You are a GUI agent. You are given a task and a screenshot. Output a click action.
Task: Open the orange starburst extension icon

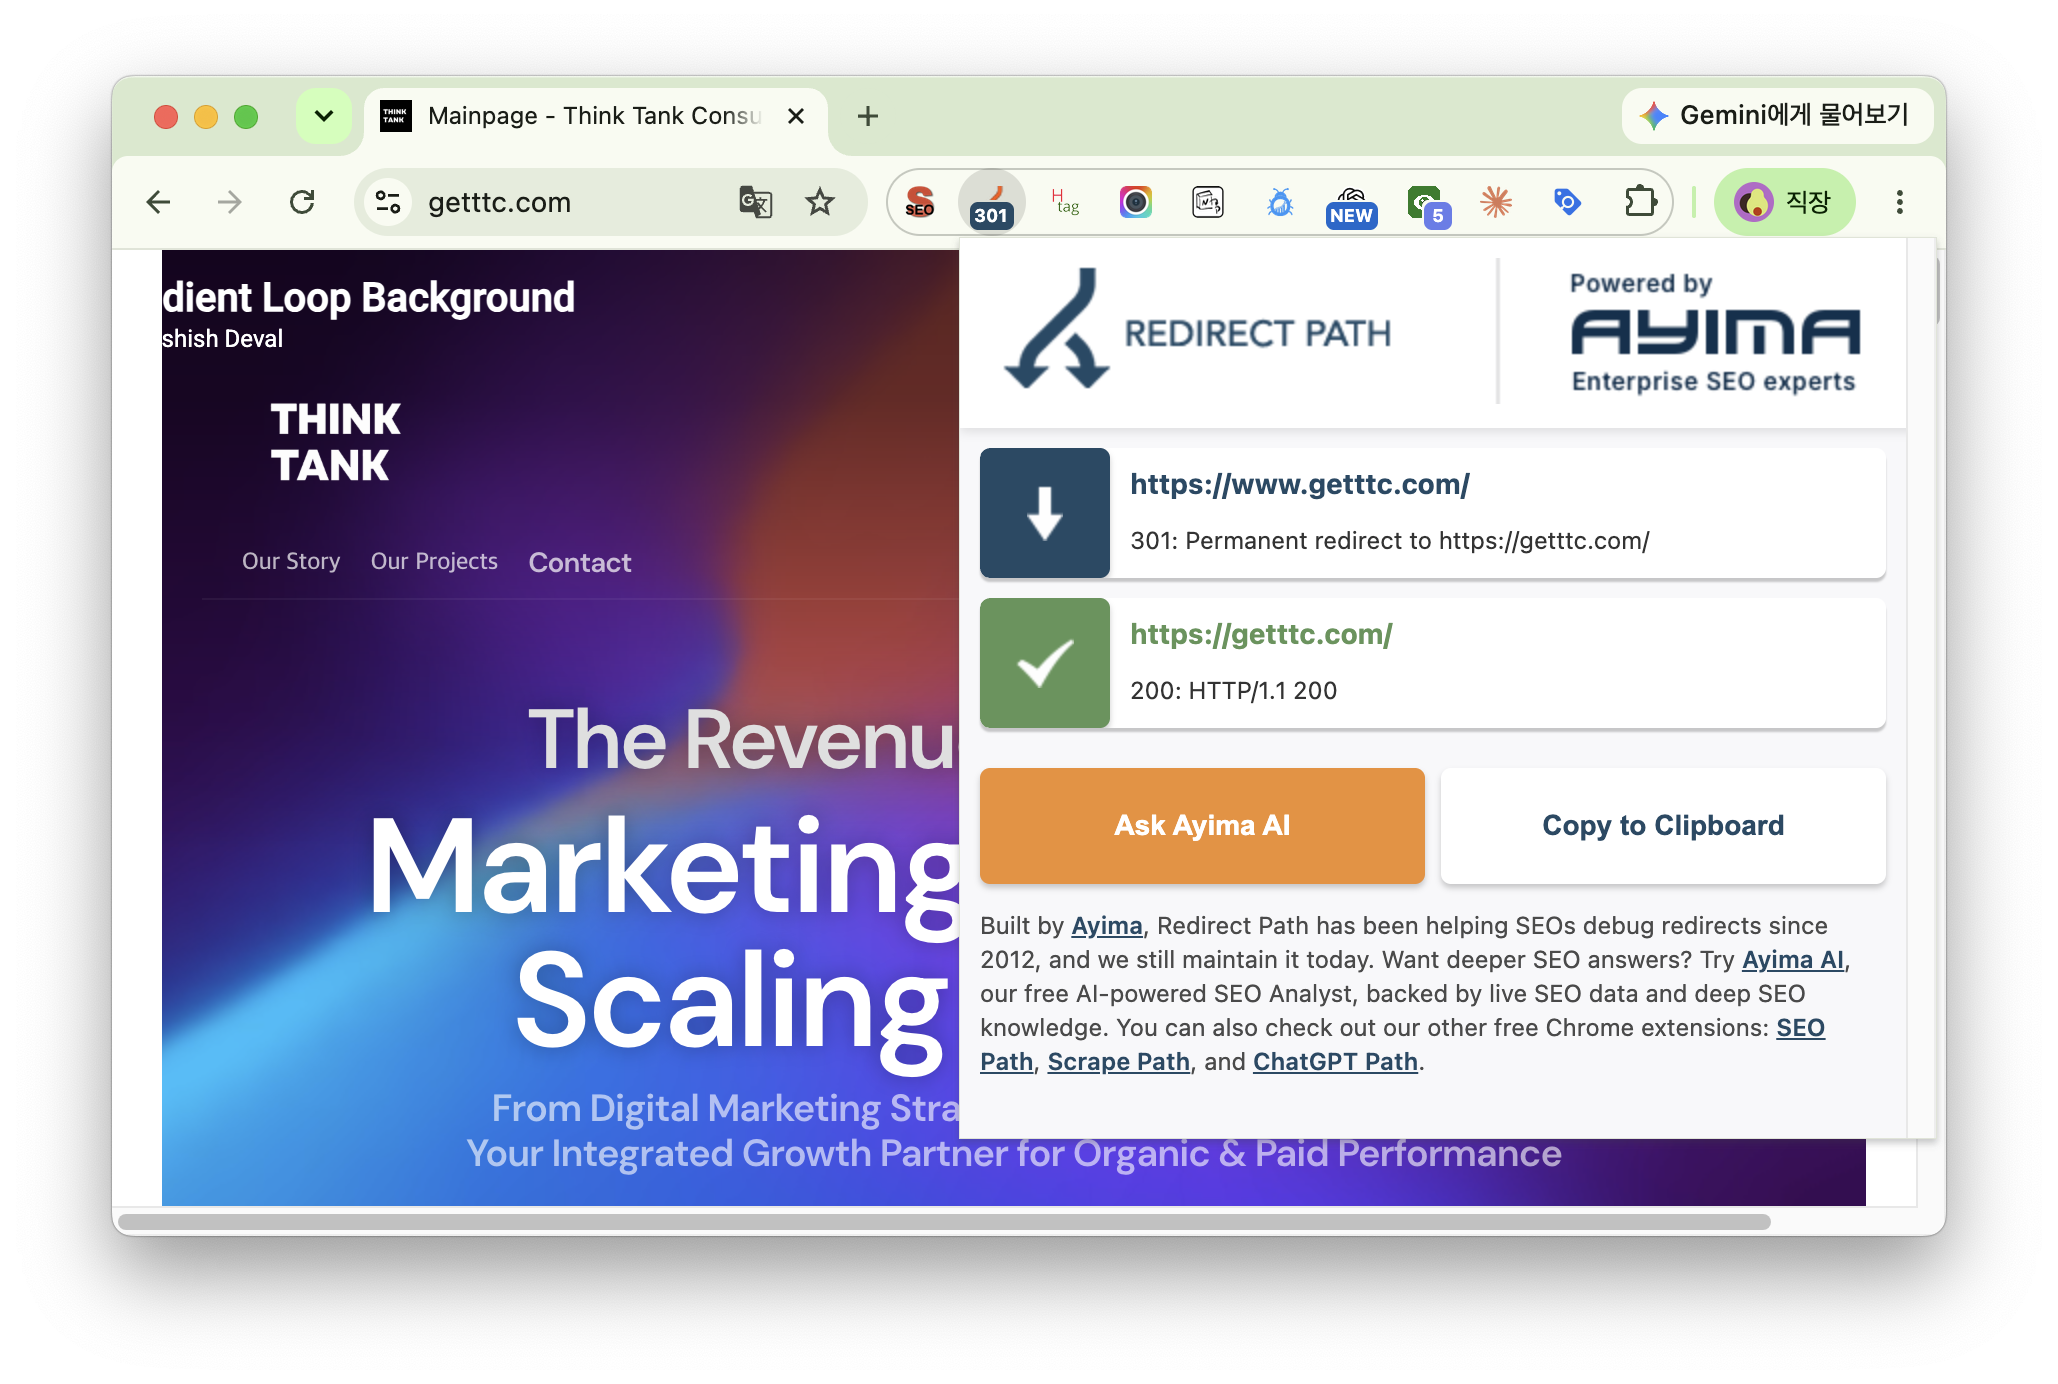(1496, 202)
